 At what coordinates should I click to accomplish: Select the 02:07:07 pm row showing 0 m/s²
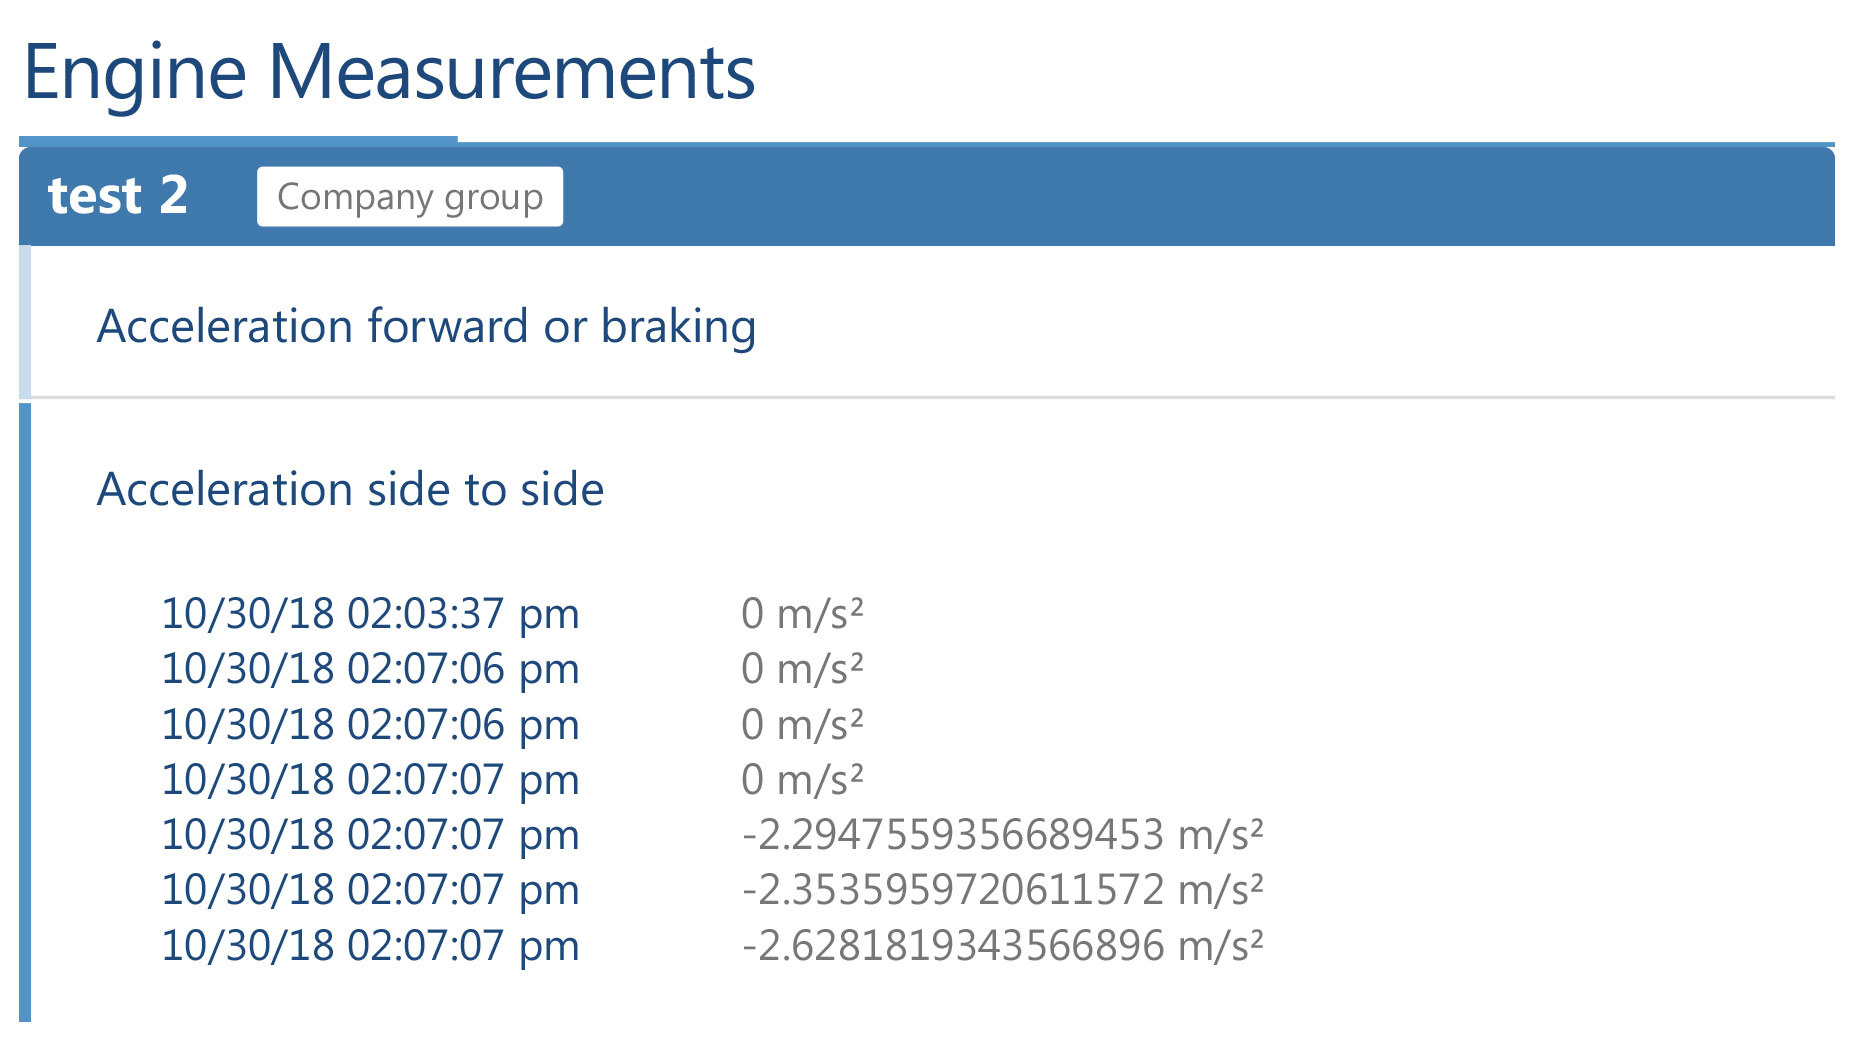(x=370, y=778)
